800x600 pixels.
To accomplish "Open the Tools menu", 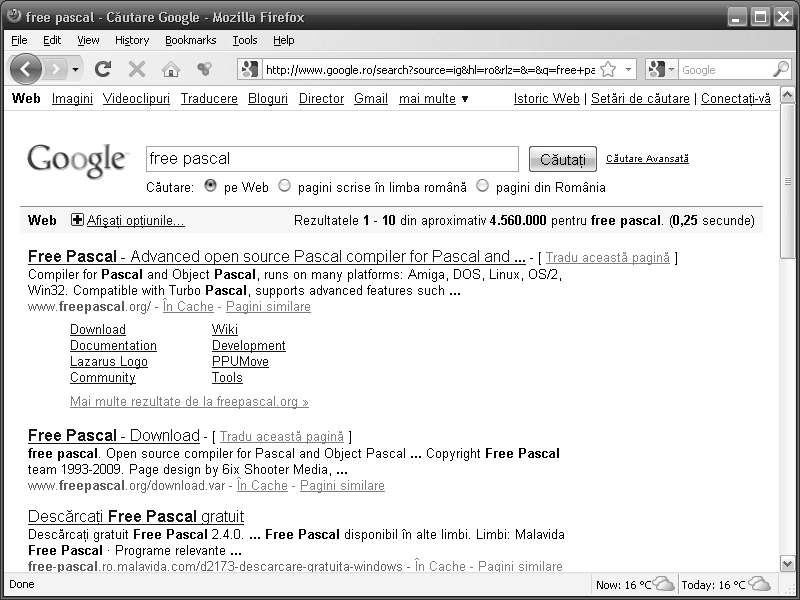I will coord(245,40).
